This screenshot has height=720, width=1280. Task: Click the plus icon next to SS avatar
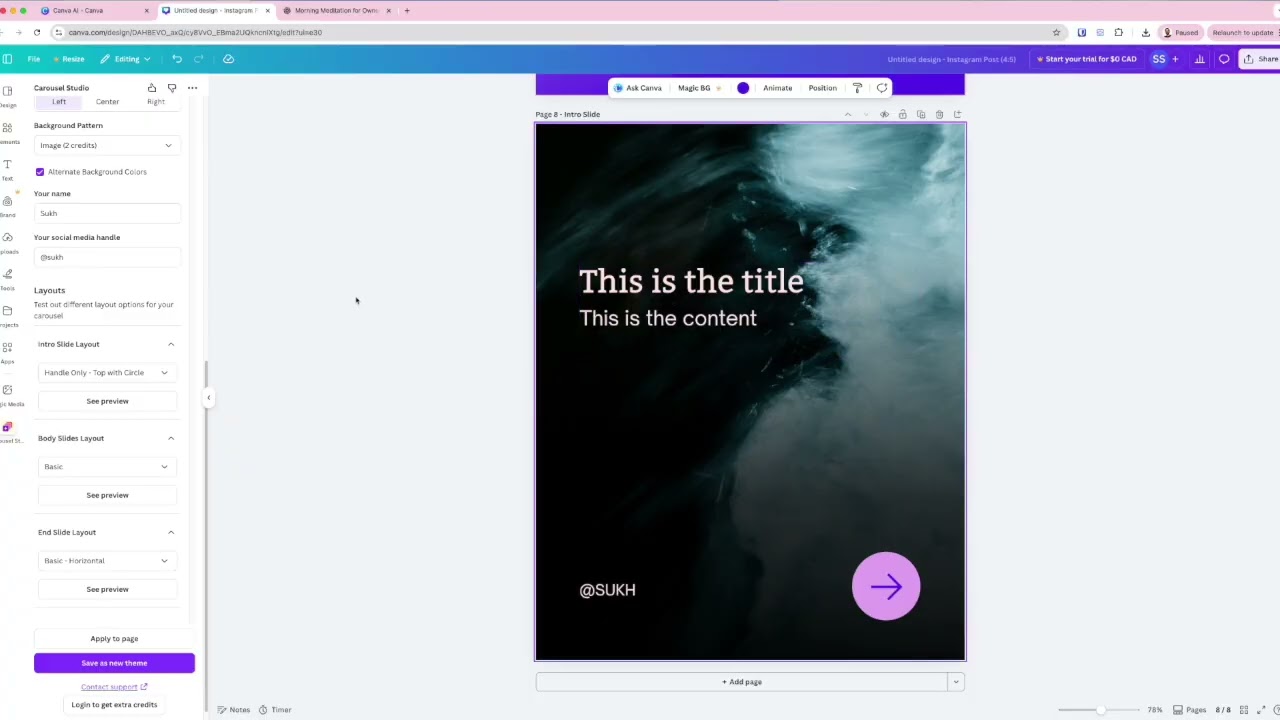(x=1175, y=59)
